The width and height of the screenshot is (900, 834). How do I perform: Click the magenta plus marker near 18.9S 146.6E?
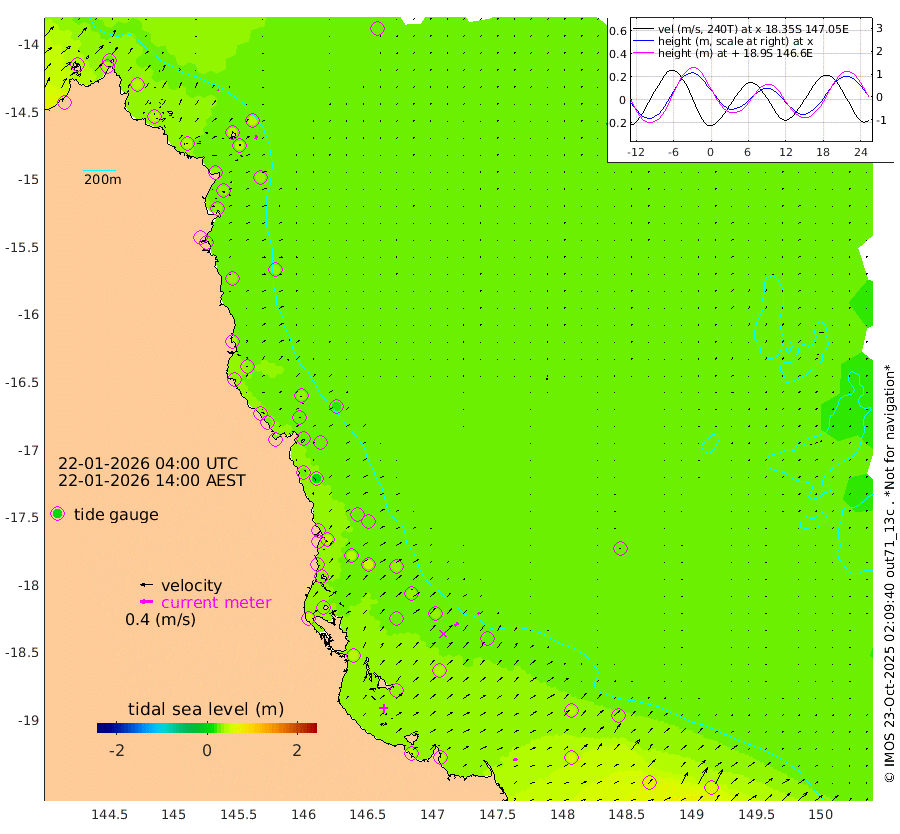383,708
